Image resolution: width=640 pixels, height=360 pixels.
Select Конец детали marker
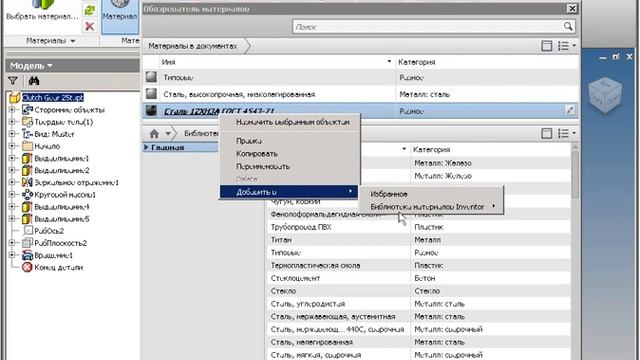point(58,267)
